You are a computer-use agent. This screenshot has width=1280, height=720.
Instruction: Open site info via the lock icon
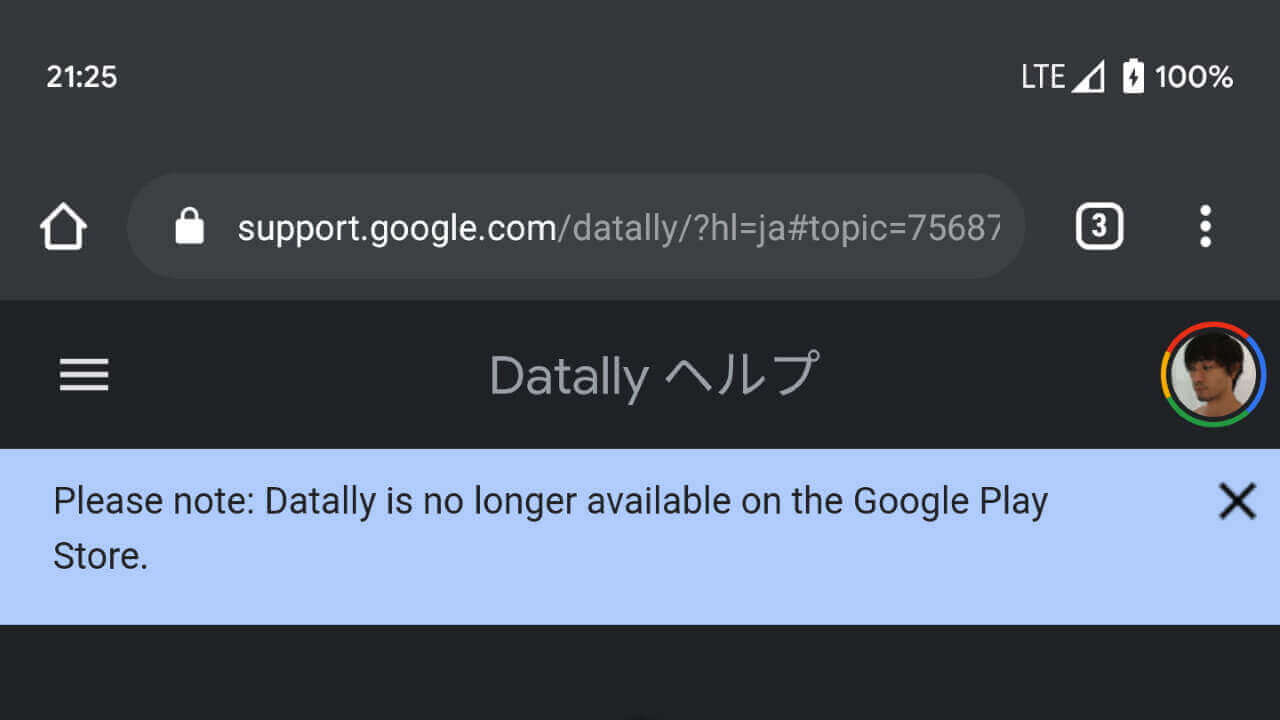point(189,227)
